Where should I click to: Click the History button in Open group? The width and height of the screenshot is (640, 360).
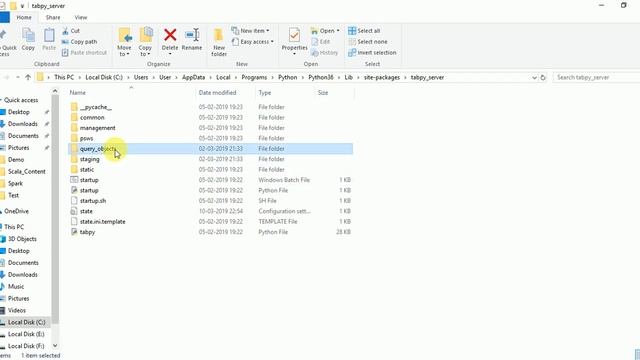coord(324,53)
